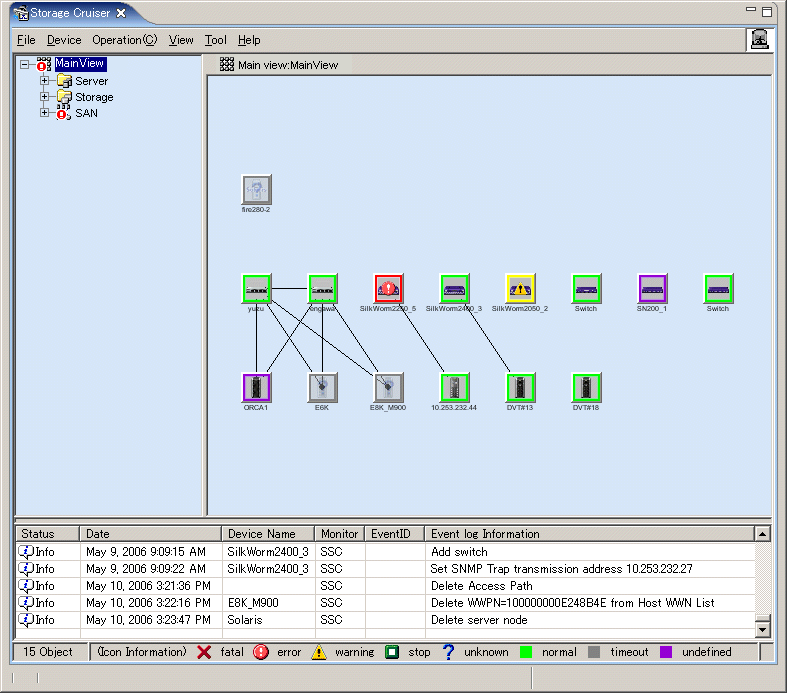Click the 'Solaris' device name cell
This screenshot has width=787, height=693.
point(268,620)
